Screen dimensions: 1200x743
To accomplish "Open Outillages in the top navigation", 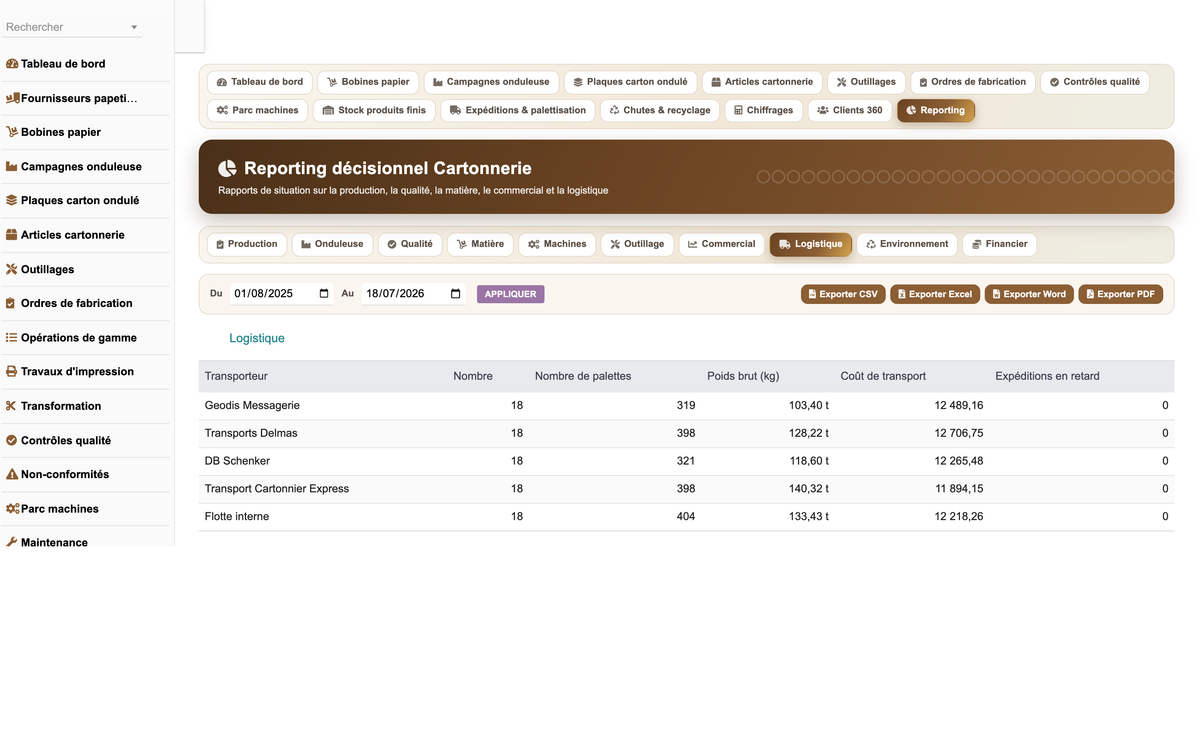I will (866, 82).
